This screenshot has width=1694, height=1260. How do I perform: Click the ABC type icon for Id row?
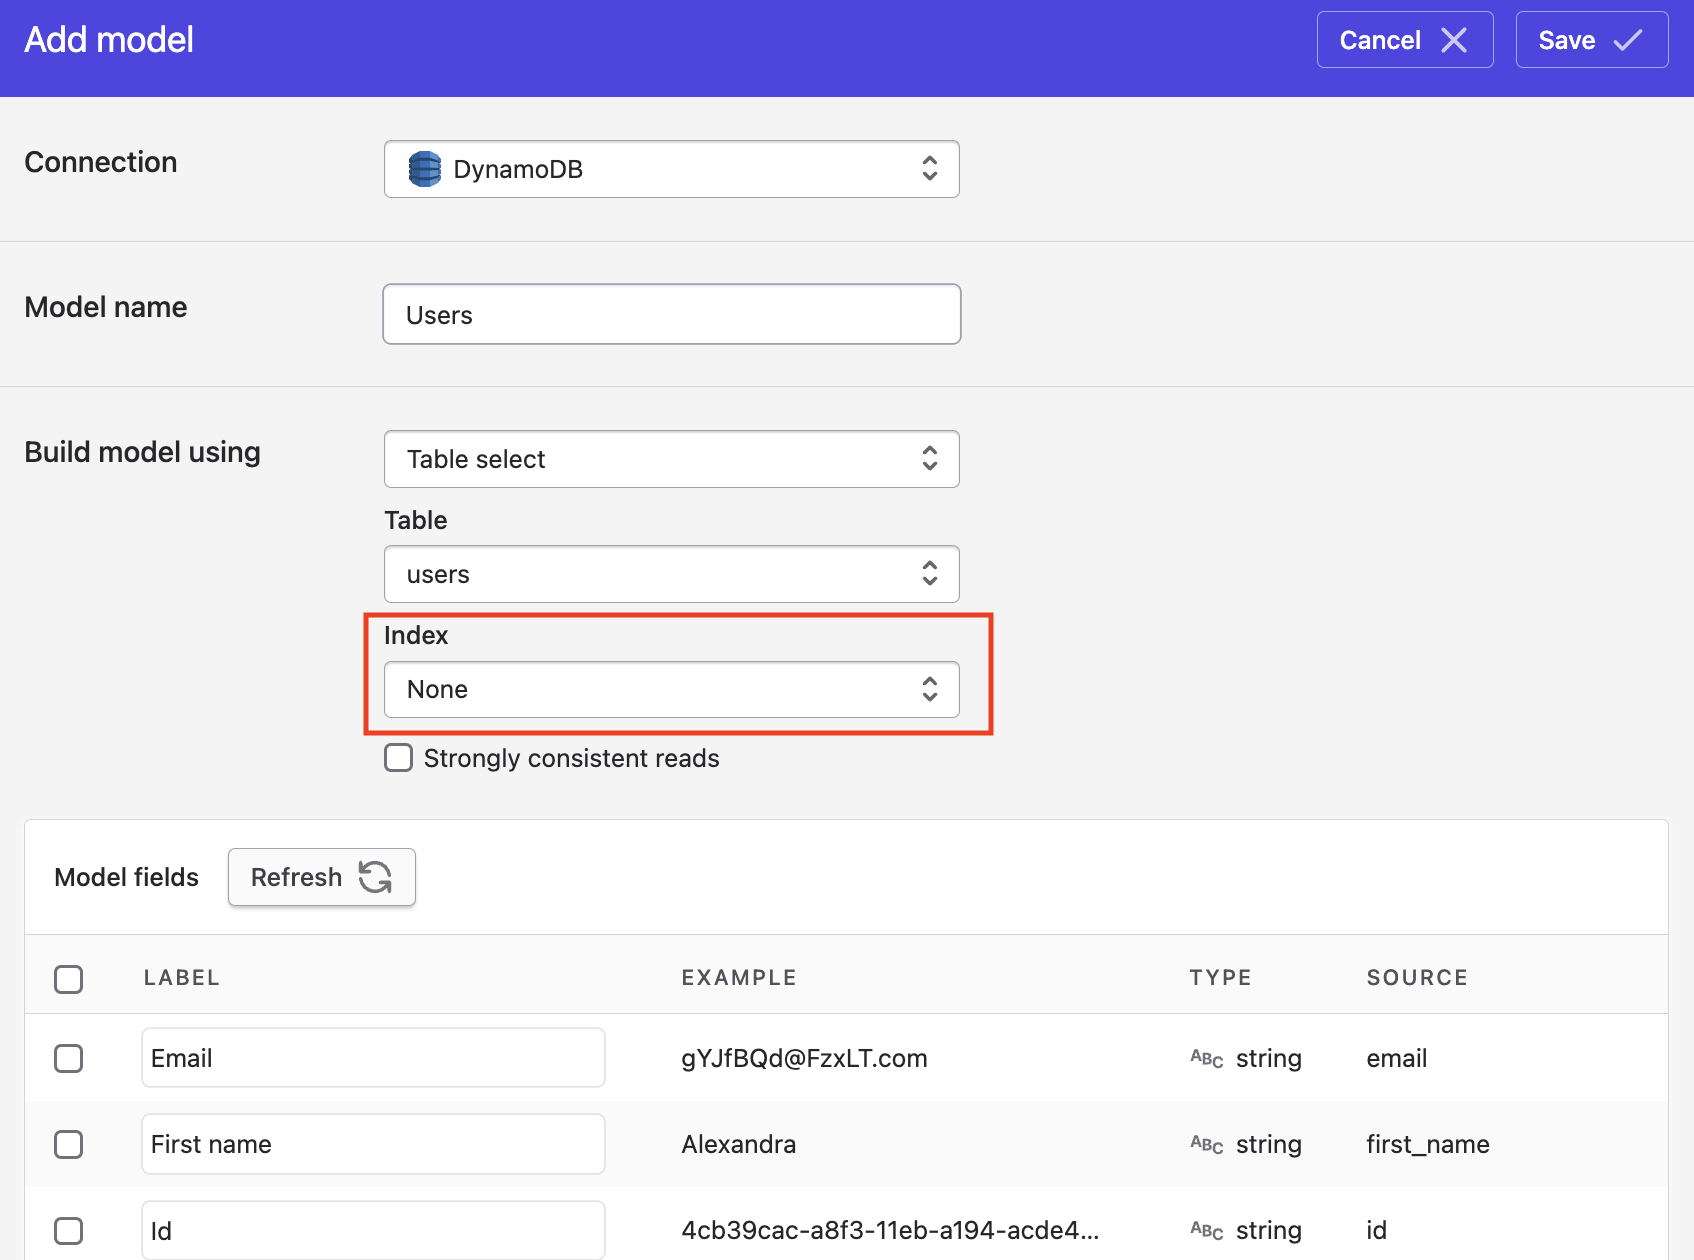(x=1206, y=1231)
